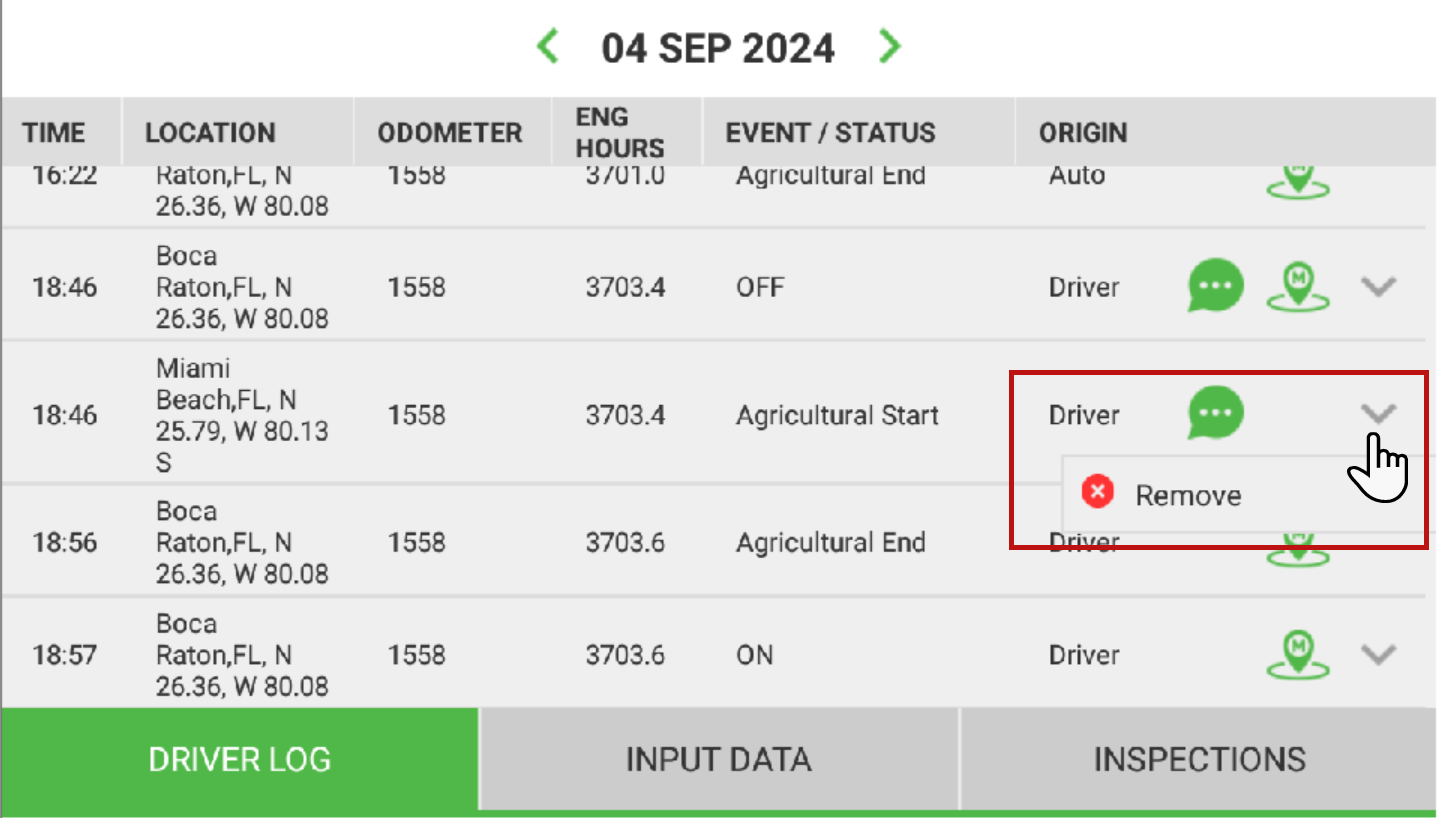The width and height of the screenshot is (1438, 818).
Task: Go to previous day with left arrow
Action: pos(547,46)
